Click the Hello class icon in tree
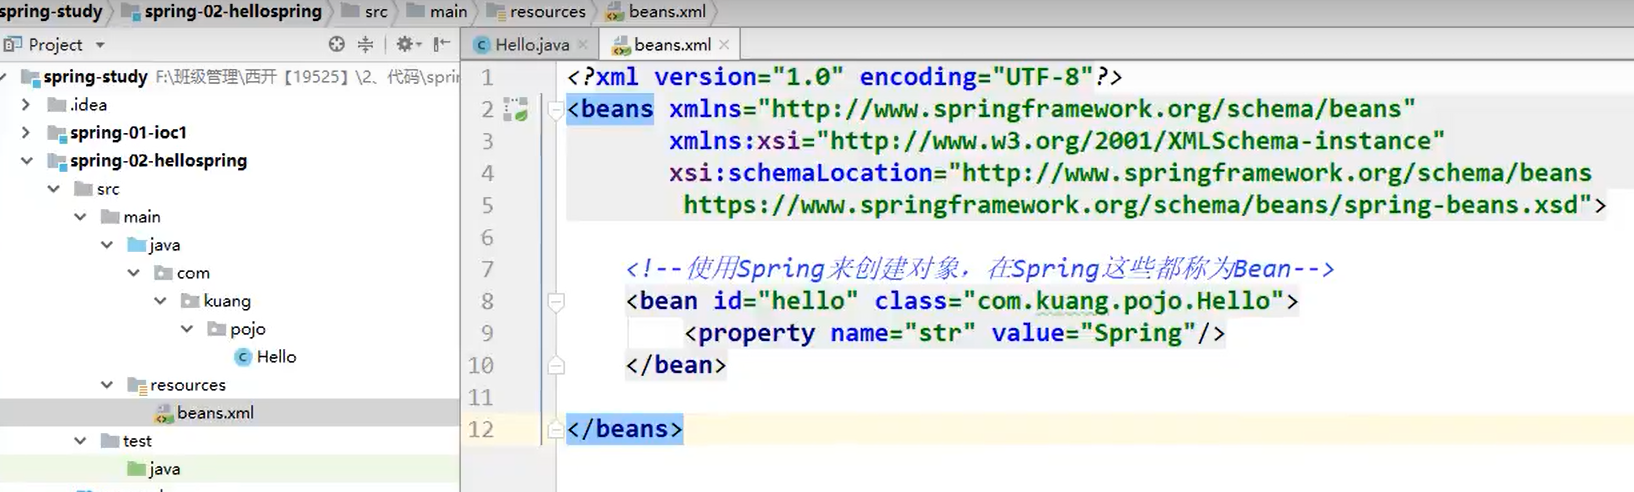The image size is (1634, 492). [242, 357]
